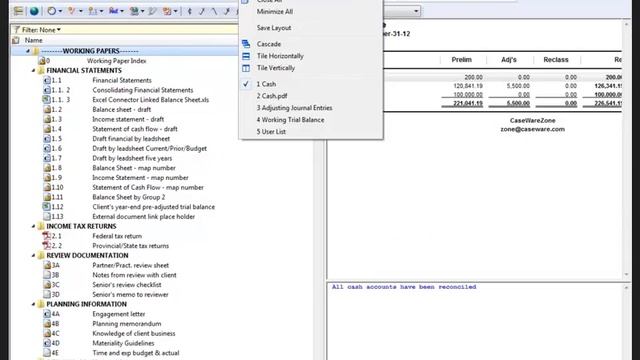Click the document icon for item 3D

pyautogui.click(x=47, y=294)
